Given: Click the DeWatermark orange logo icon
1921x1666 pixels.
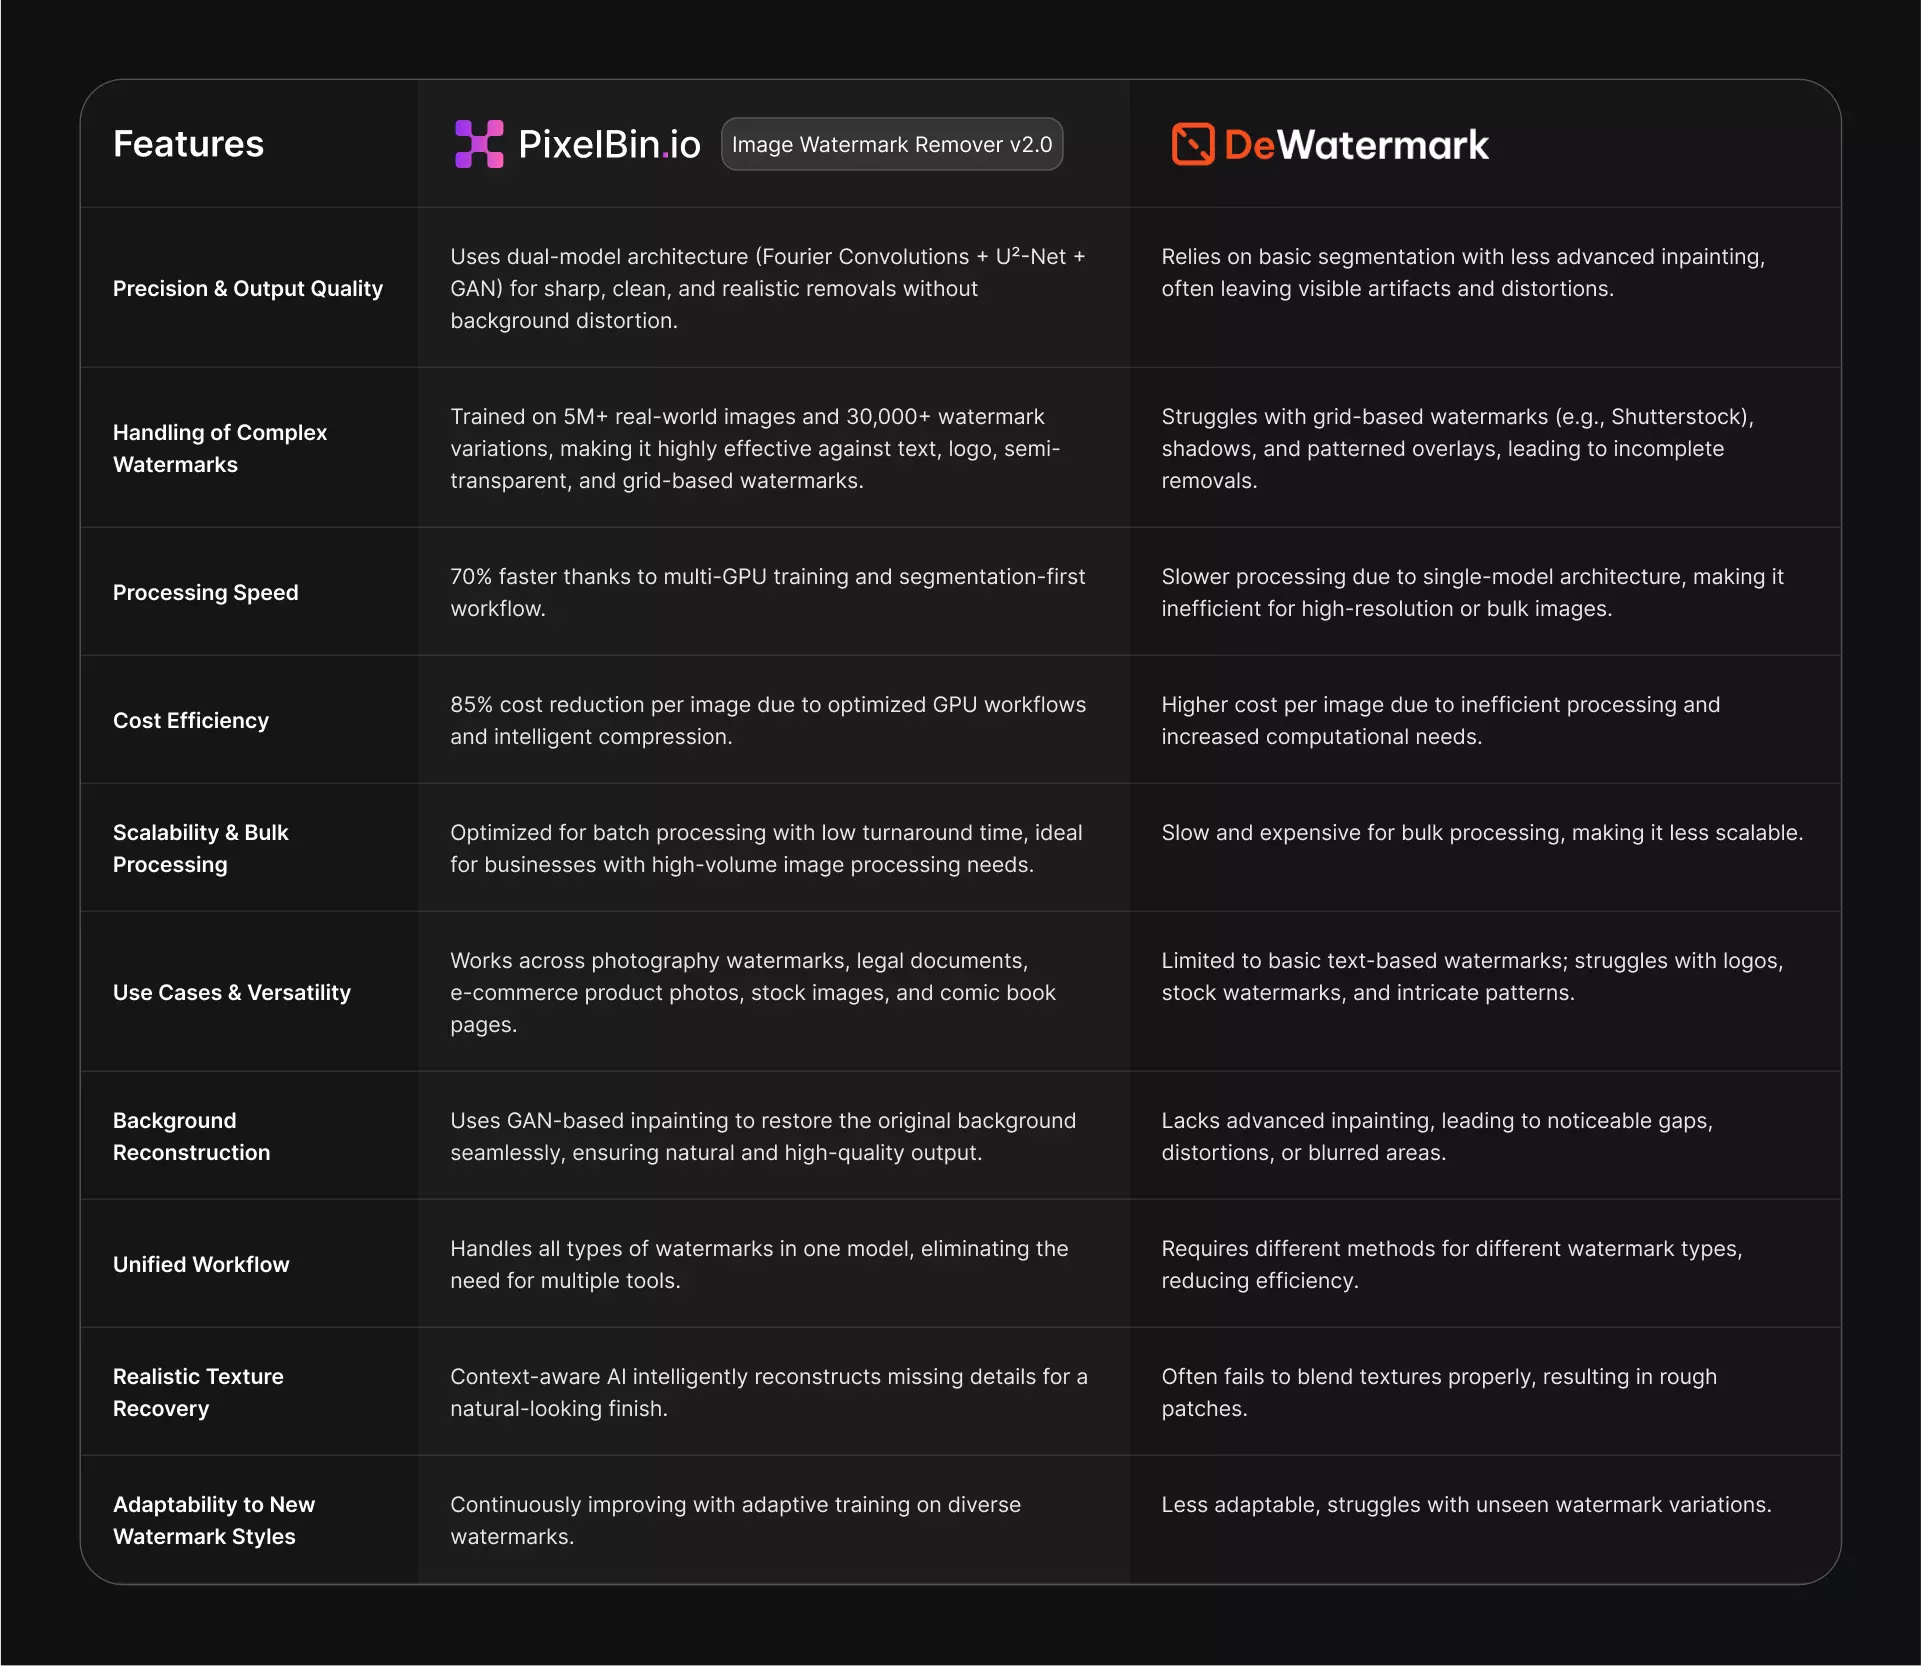Looking at the screenshot, I should (1192, 144).
